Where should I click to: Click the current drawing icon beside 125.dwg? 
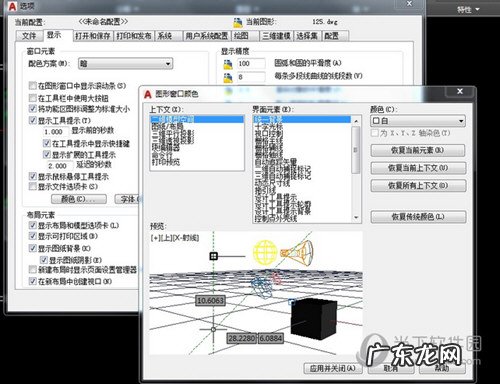[x=238, y=23]
